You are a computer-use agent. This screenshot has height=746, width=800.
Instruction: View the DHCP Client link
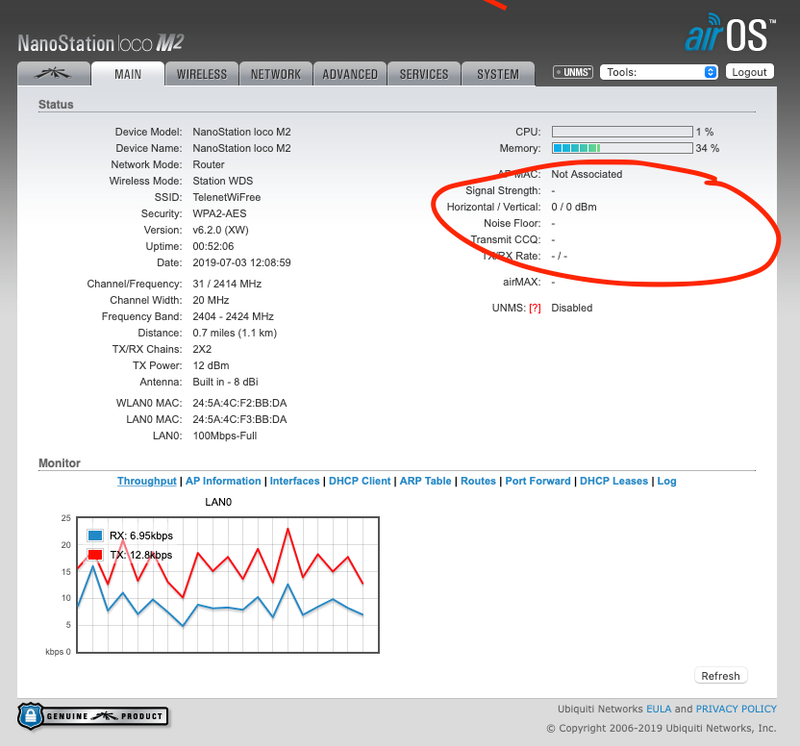(x=360, y=481)
